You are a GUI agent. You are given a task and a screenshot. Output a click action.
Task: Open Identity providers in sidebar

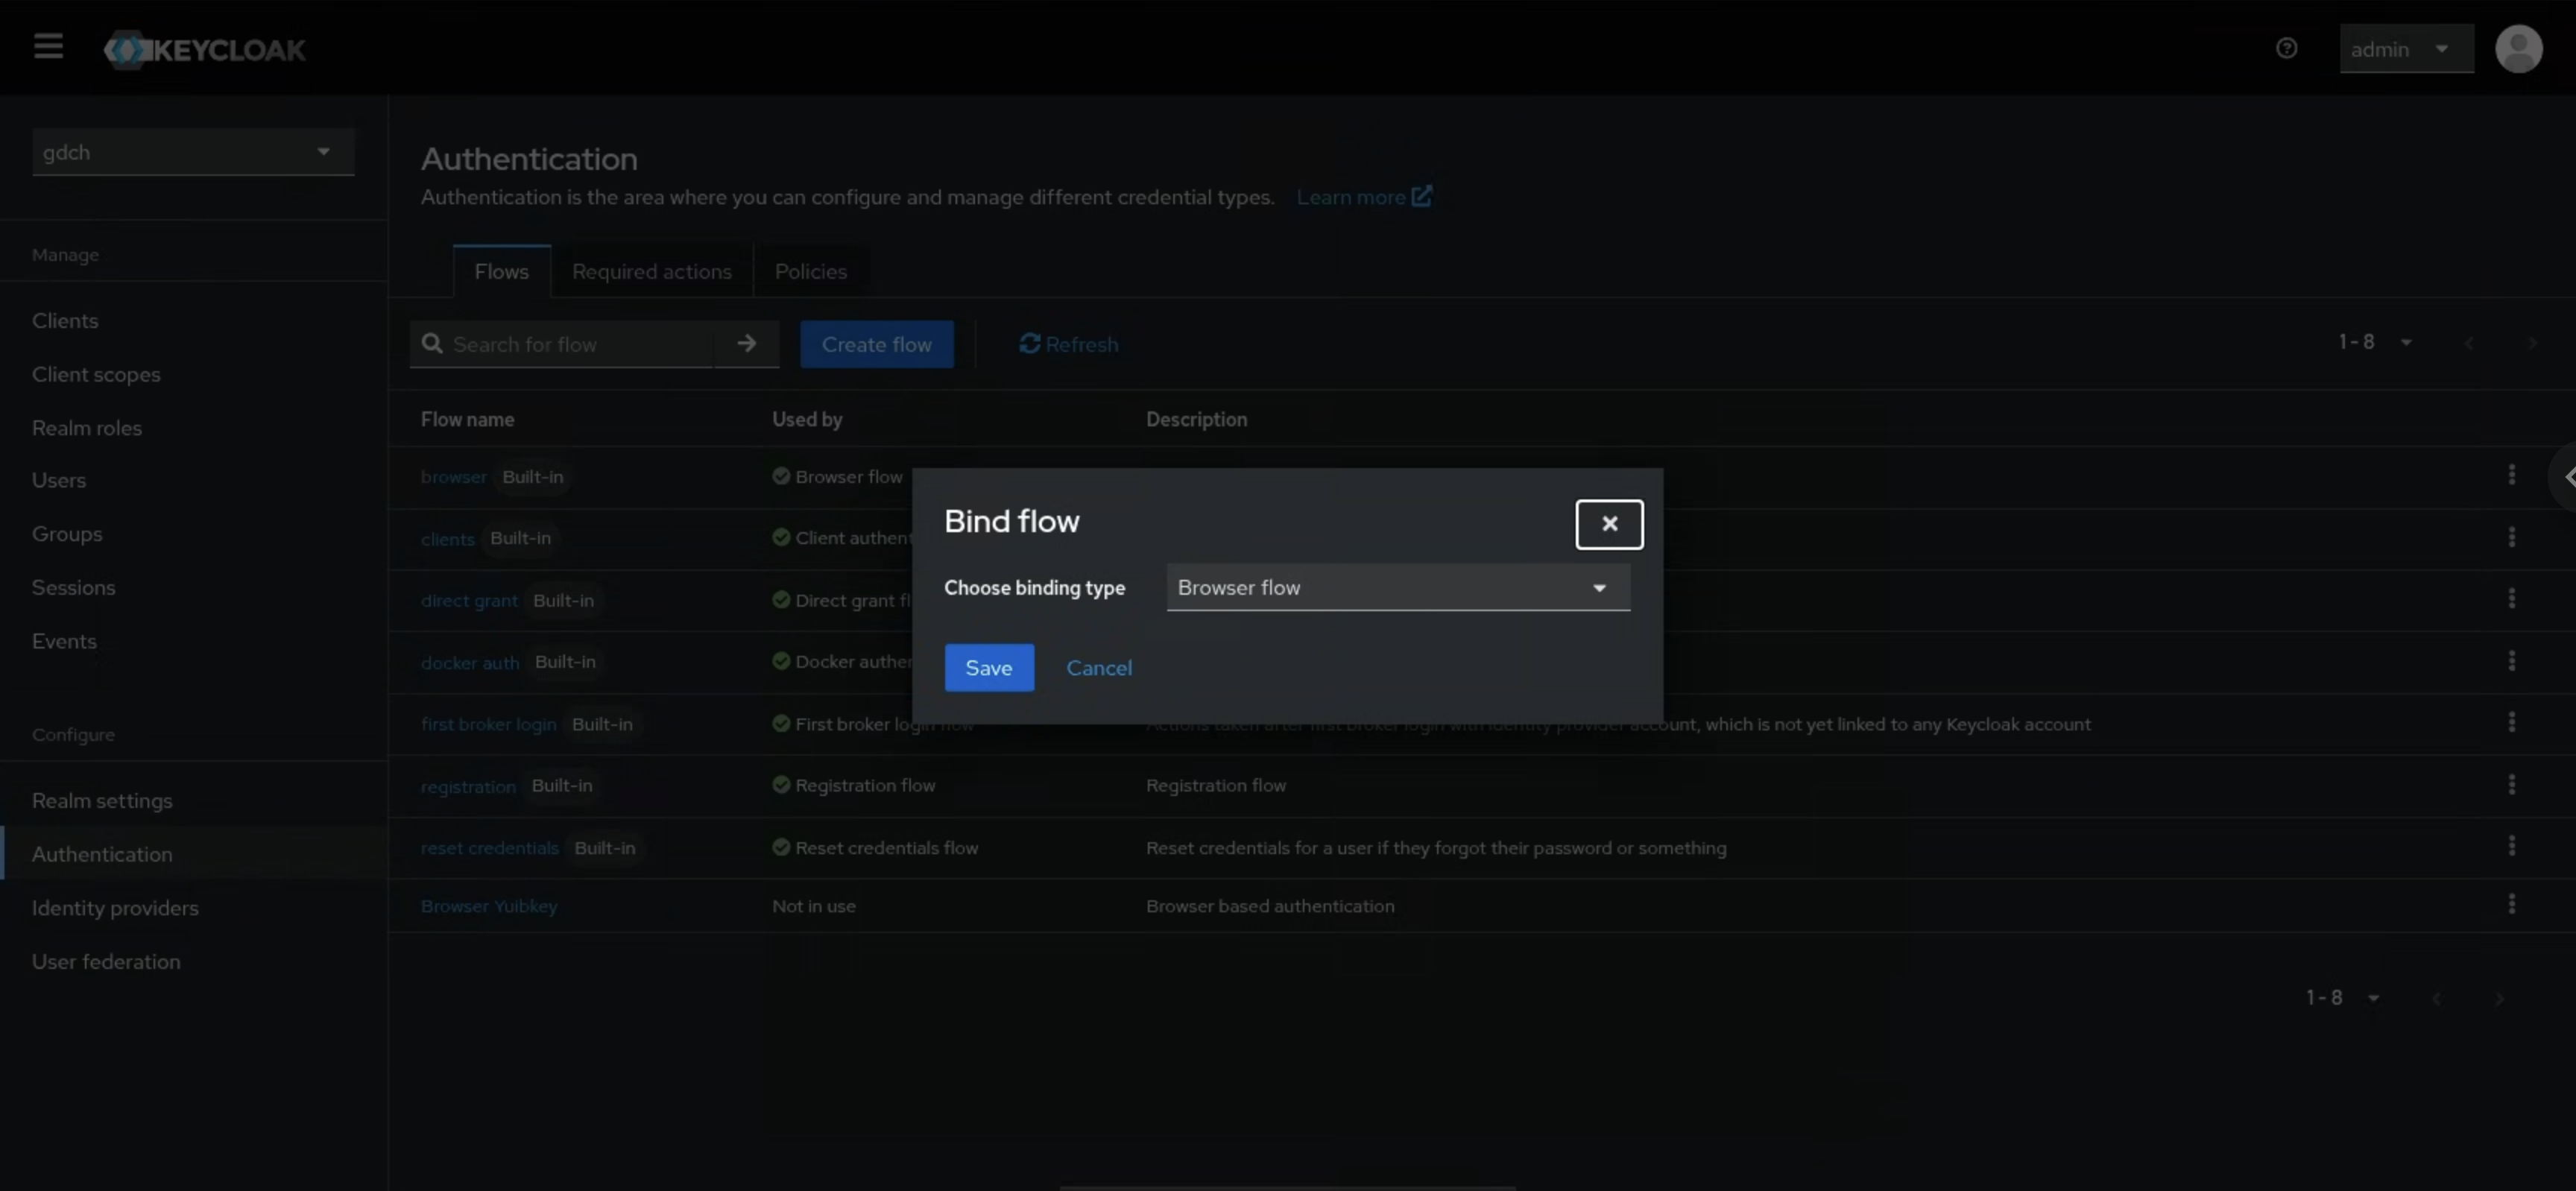click(115, 908)
